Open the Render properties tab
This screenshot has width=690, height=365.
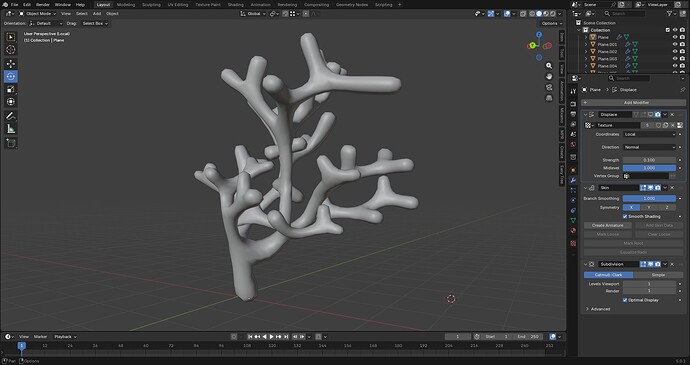(573, 104)
